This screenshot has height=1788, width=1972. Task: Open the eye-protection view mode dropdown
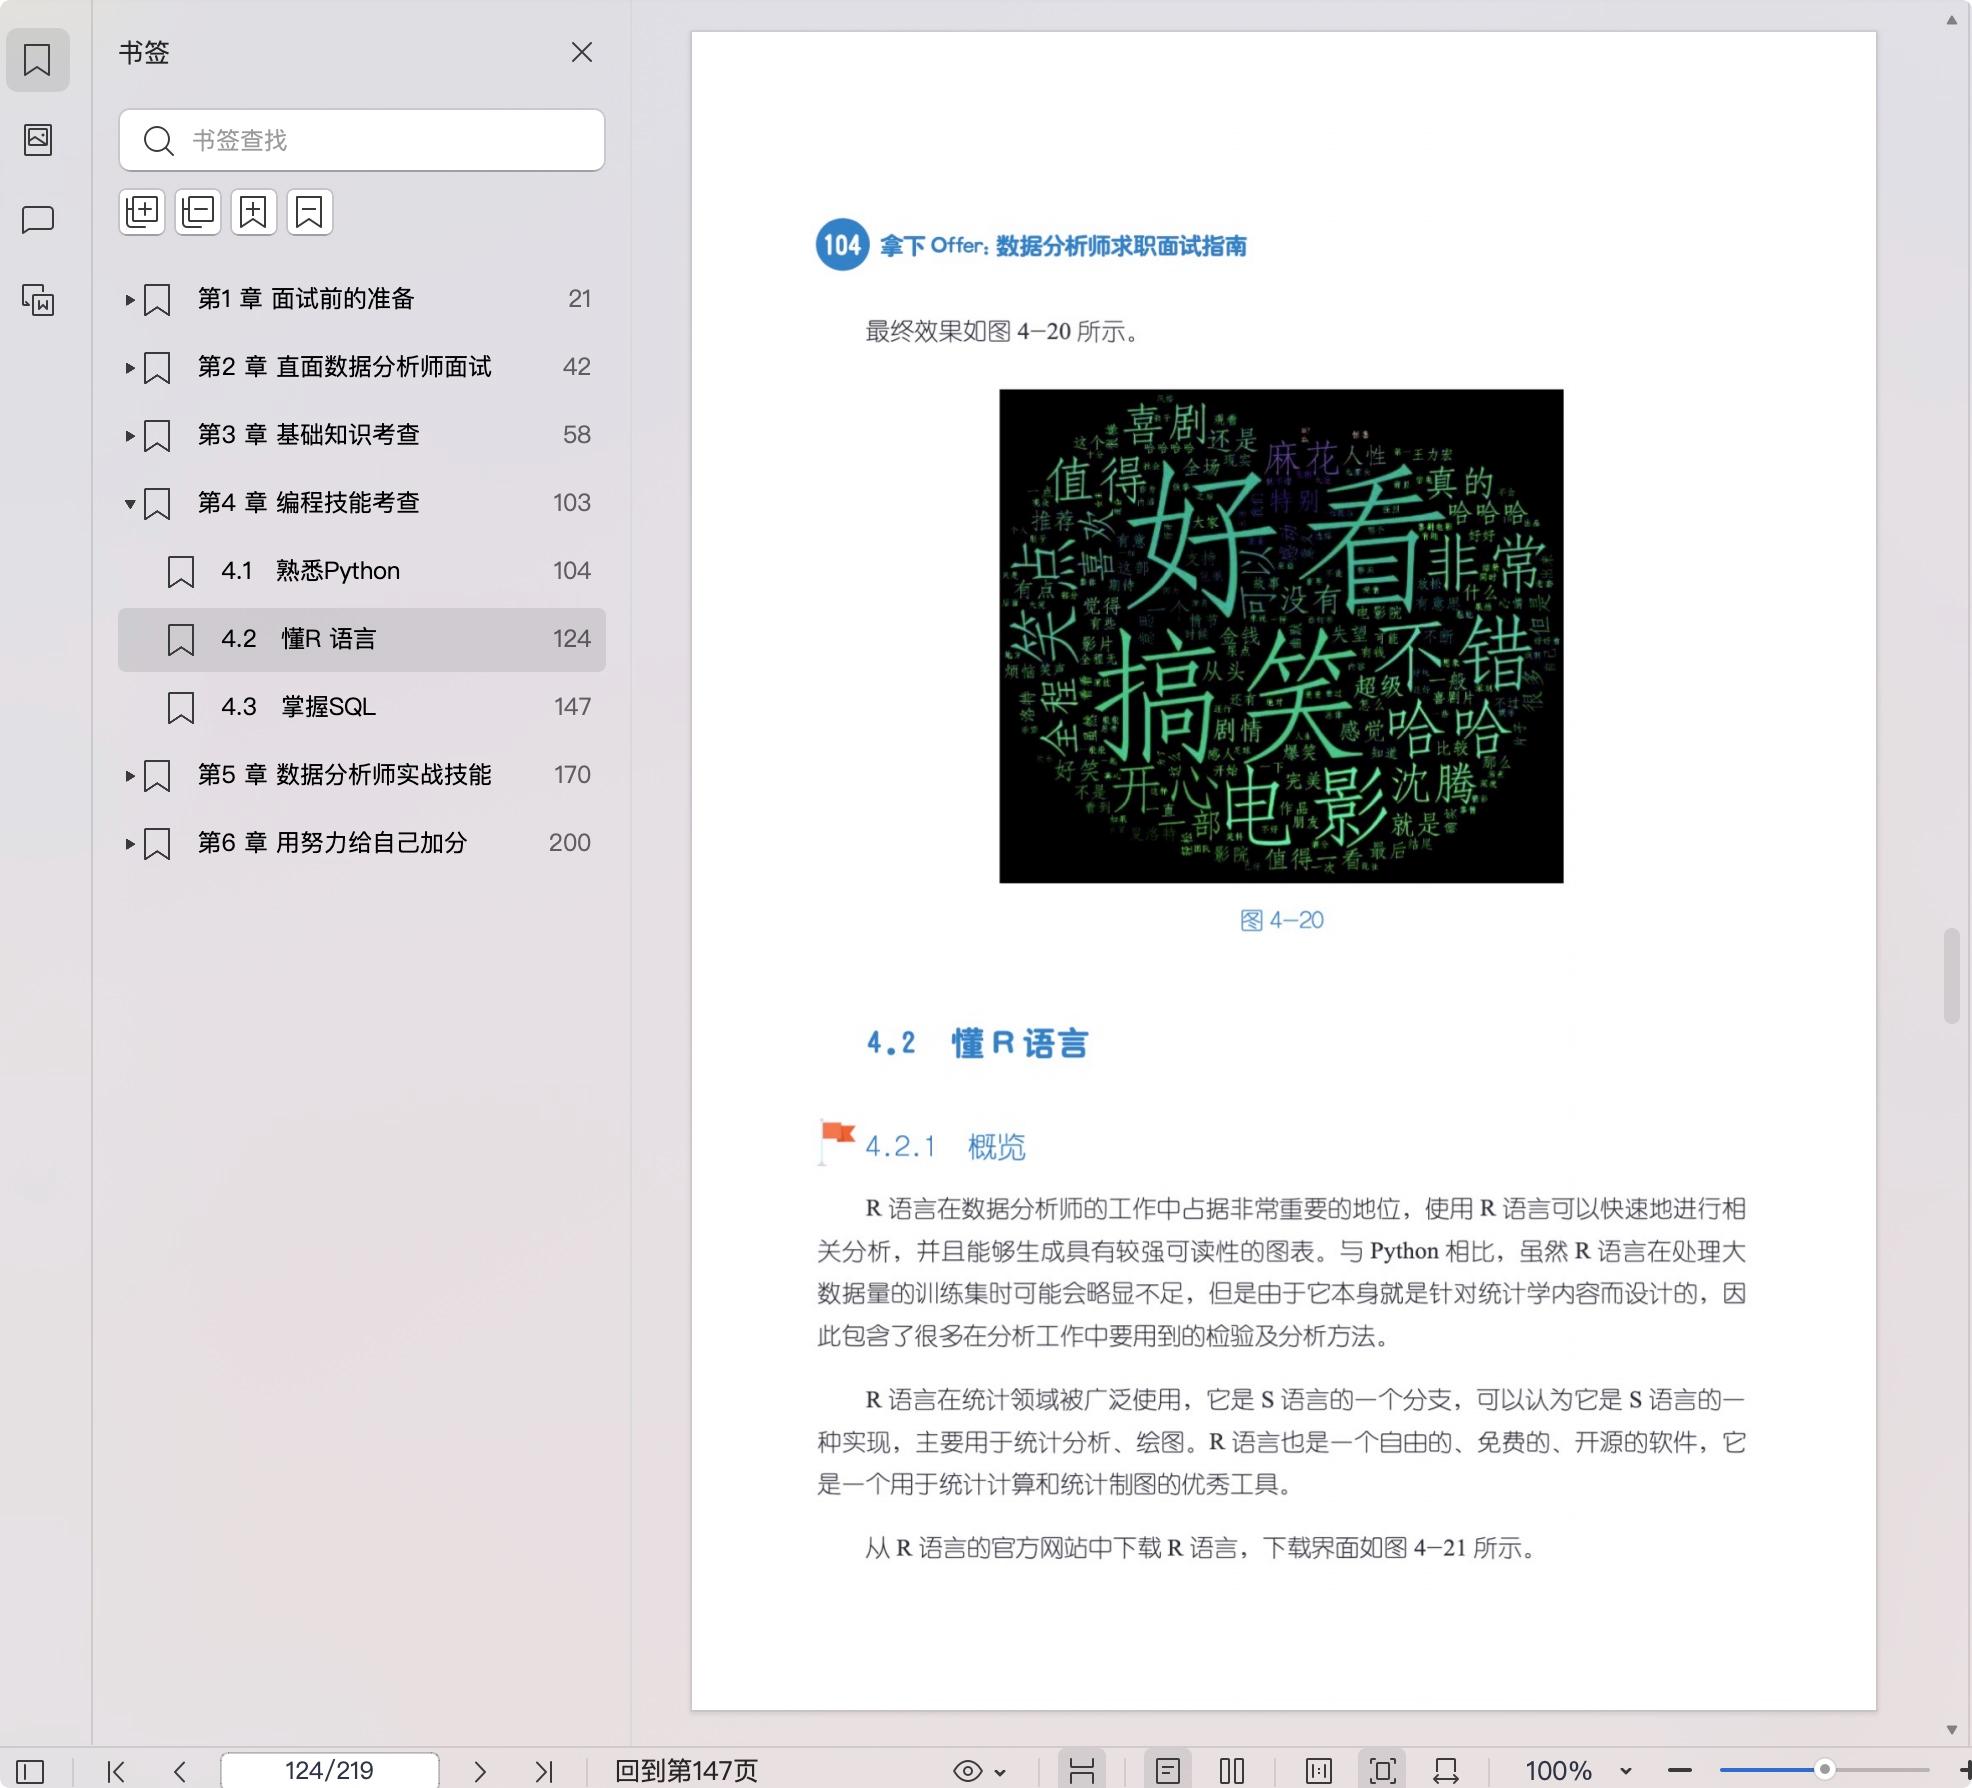click(979, 1771)
